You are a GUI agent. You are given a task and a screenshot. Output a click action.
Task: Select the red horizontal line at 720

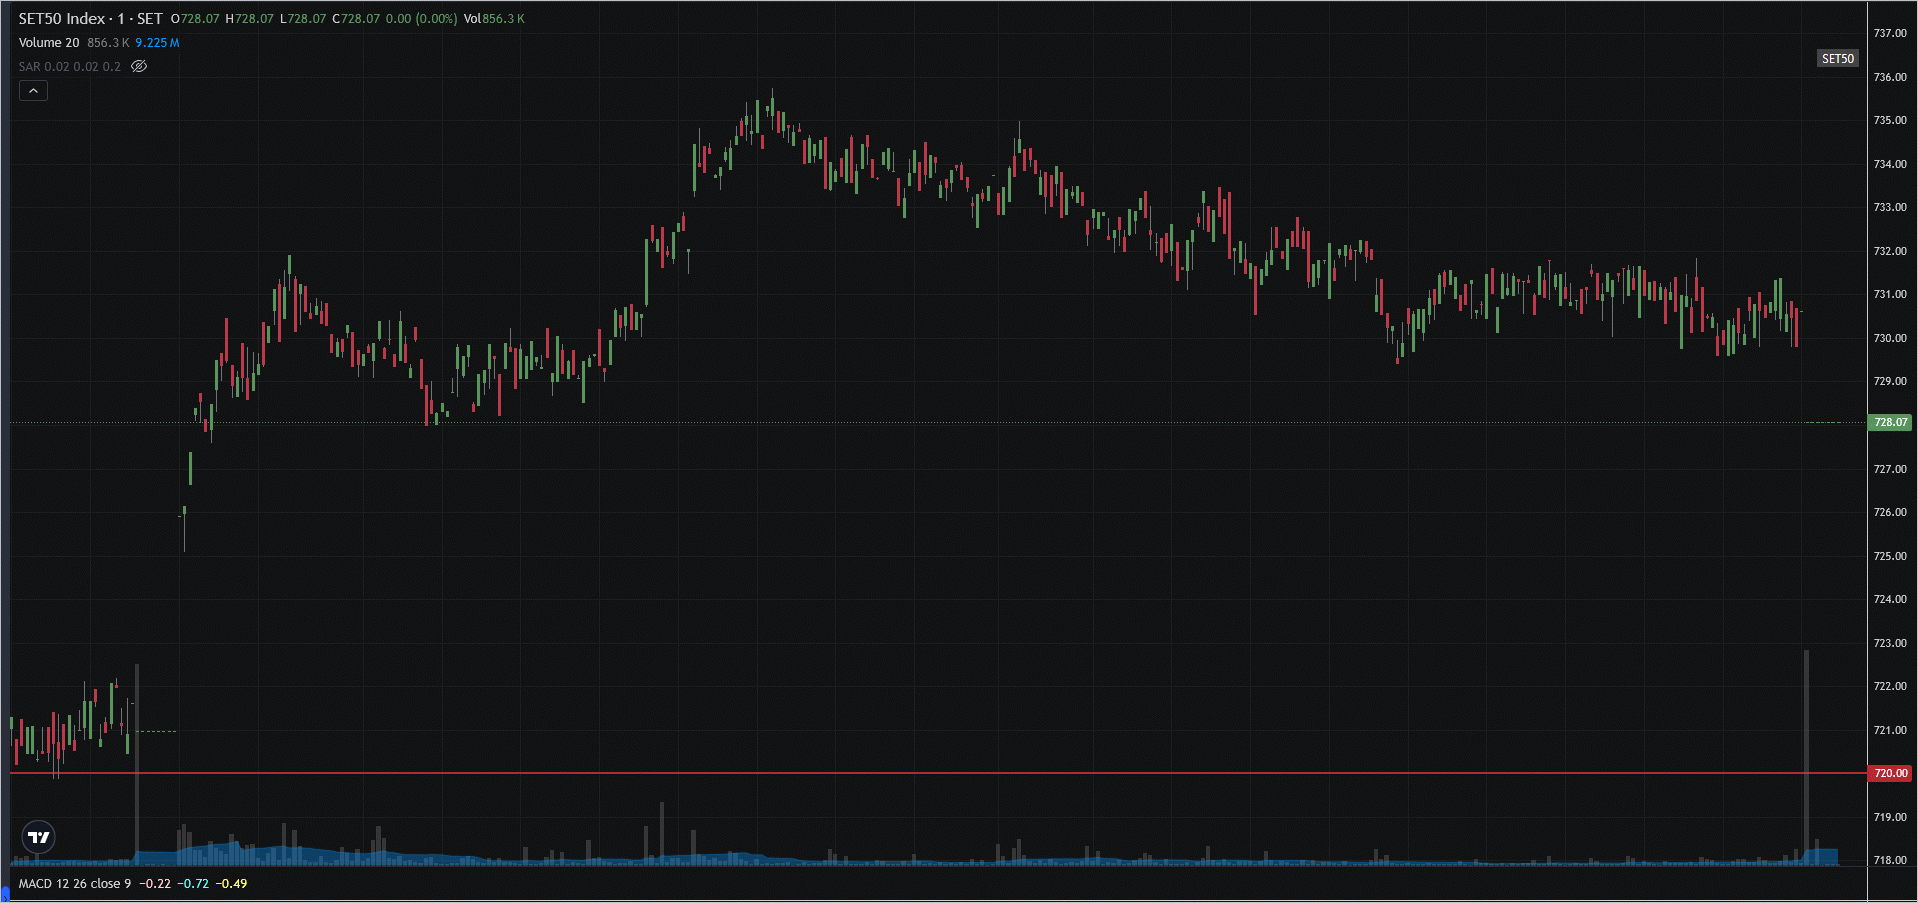(938, 773)
